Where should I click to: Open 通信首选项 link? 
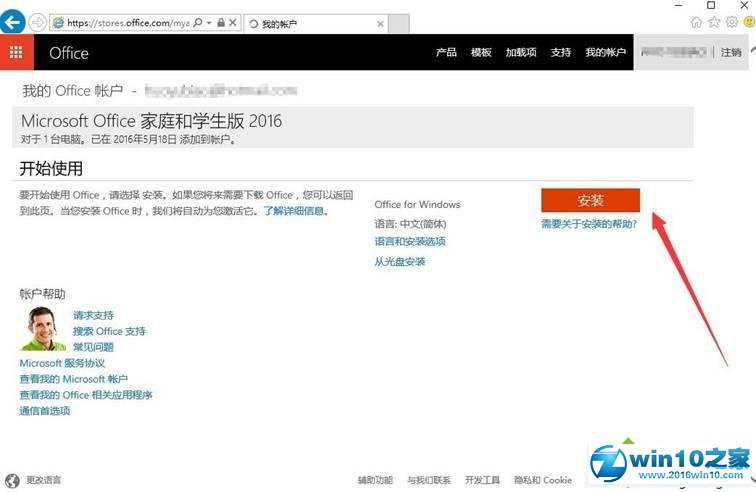point(45,411)
